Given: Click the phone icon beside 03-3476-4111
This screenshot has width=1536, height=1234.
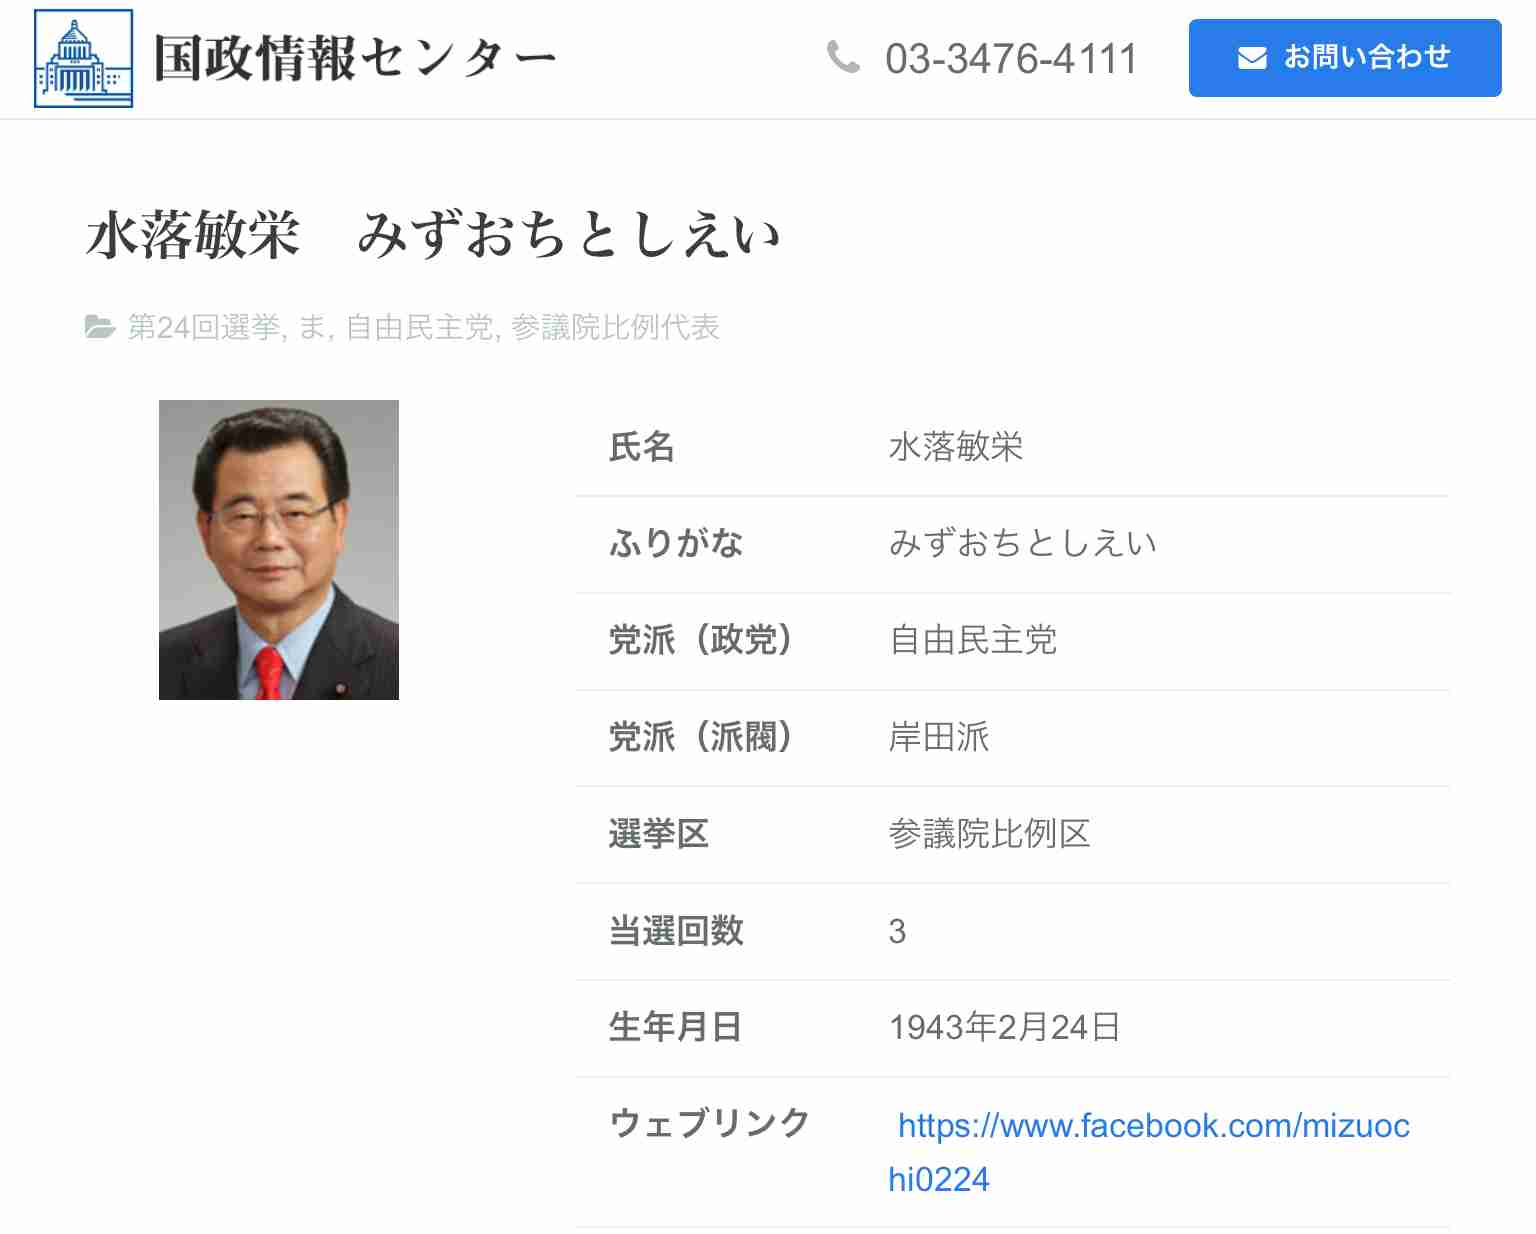Looking at the screenshot, I should pos(843,57).
